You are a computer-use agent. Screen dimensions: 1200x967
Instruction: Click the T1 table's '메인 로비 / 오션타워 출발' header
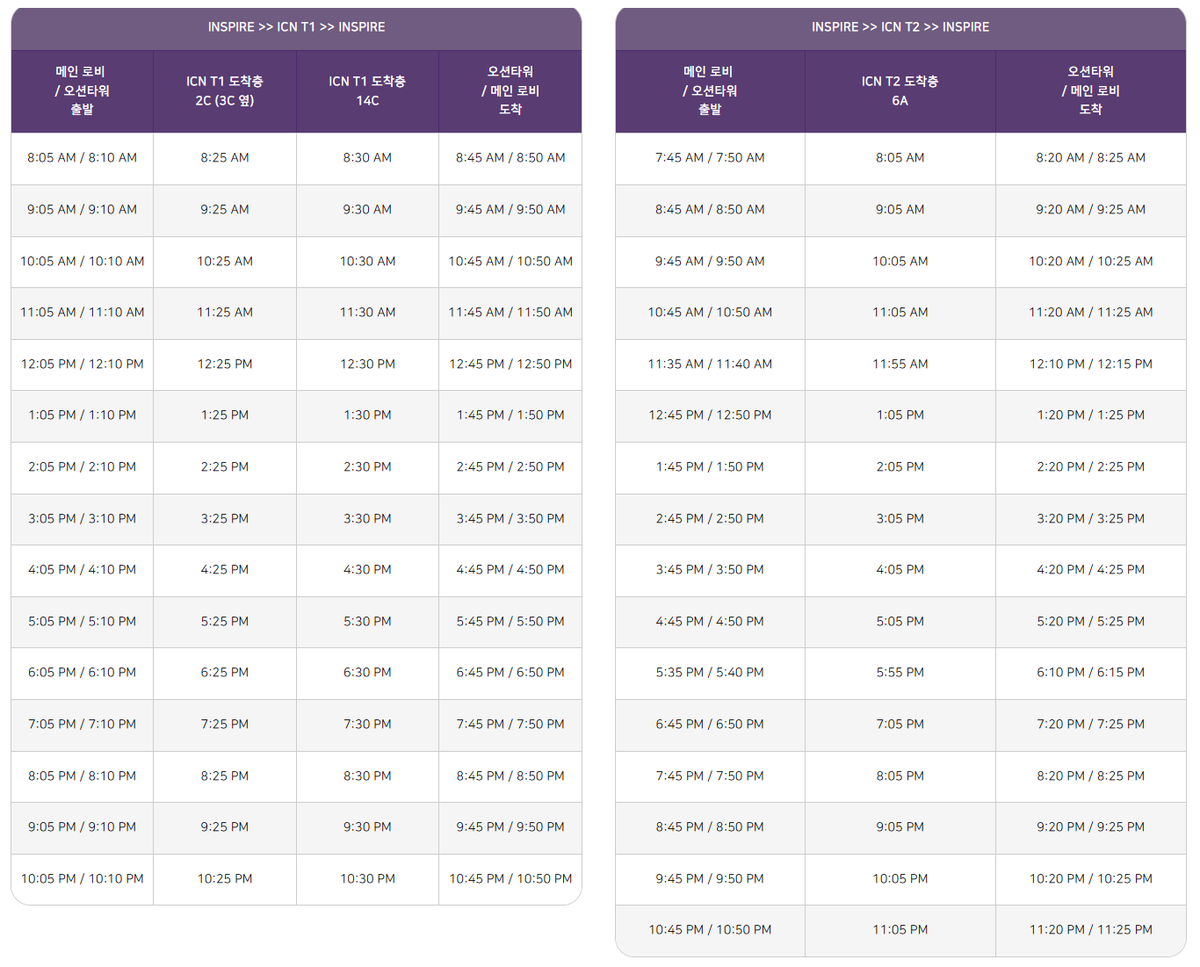pos(82,90)
